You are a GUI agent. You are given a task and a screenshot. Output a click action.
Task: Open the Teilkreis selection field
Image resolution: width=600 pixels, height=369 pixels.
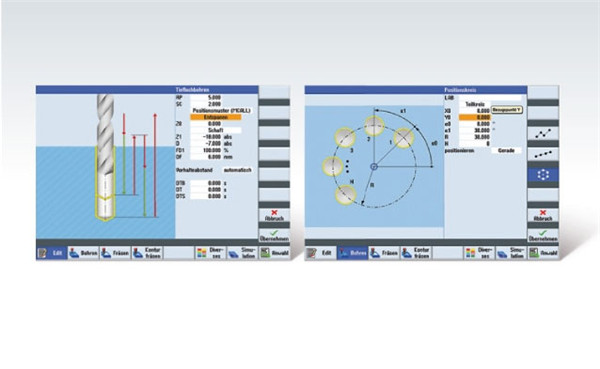(475, 104)
